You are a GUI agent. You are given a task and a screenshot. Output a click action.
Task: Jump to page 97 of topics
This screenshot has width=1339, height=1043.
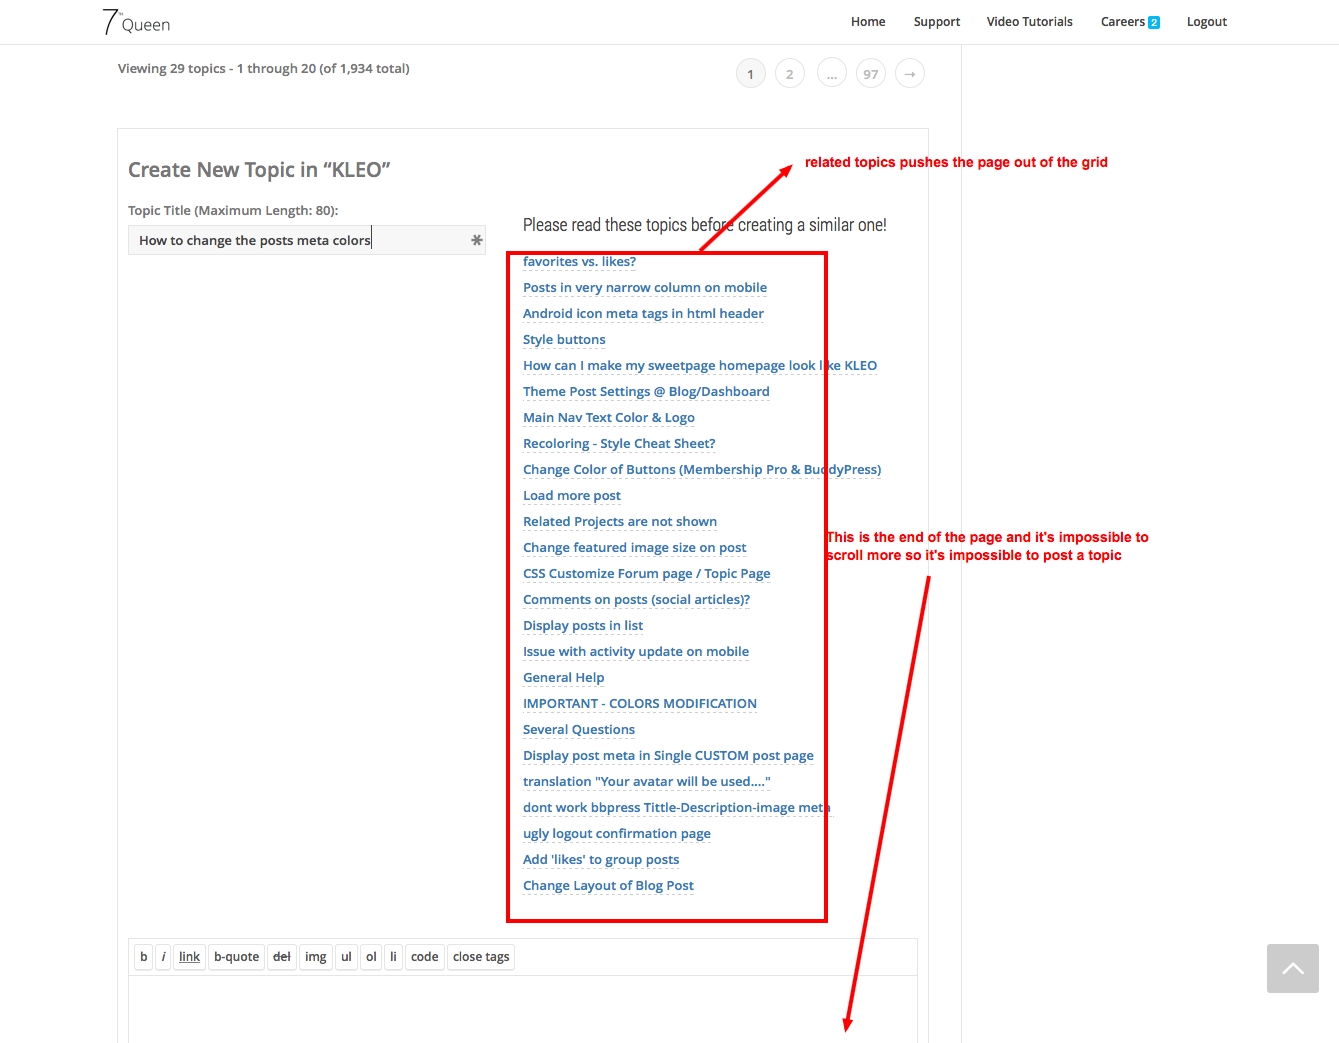tap(870, 74)
